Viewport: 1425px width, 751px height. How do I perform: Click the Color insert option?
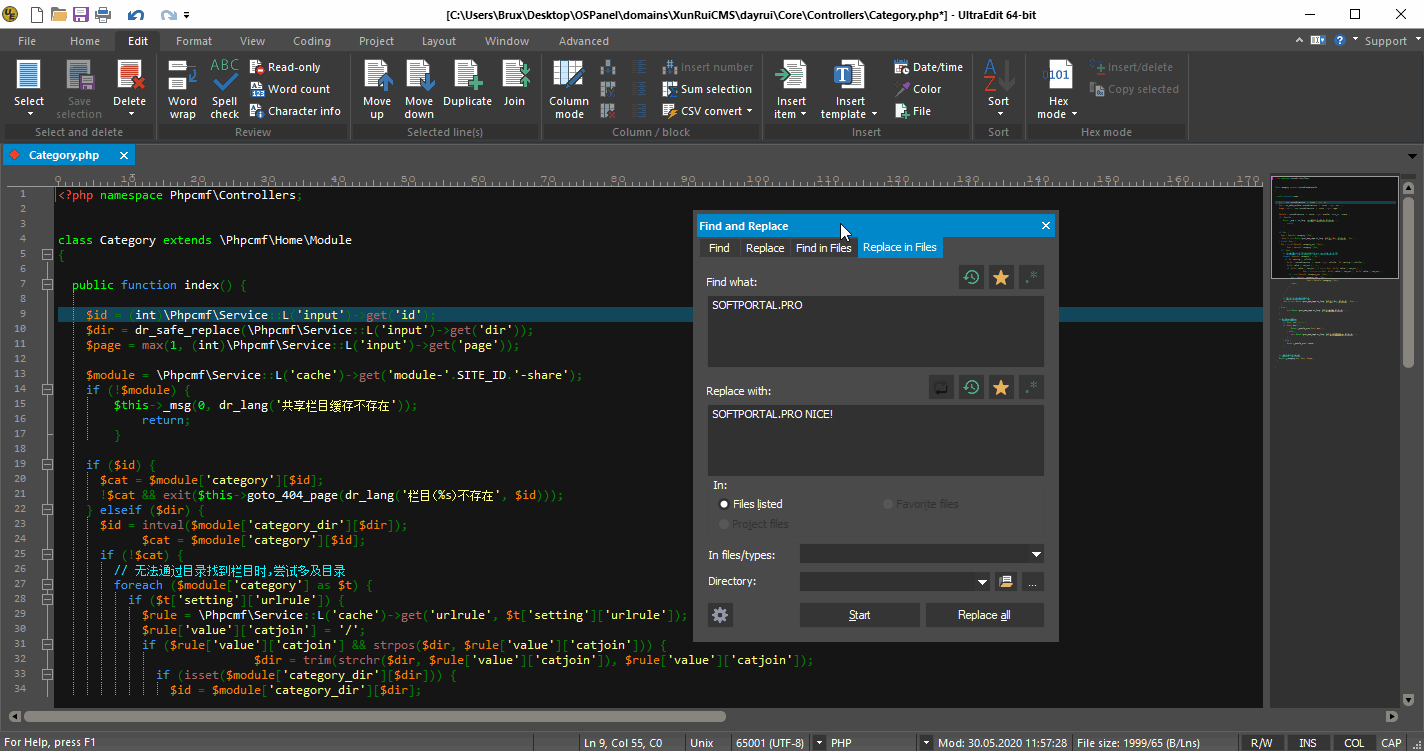pos(918,89)
